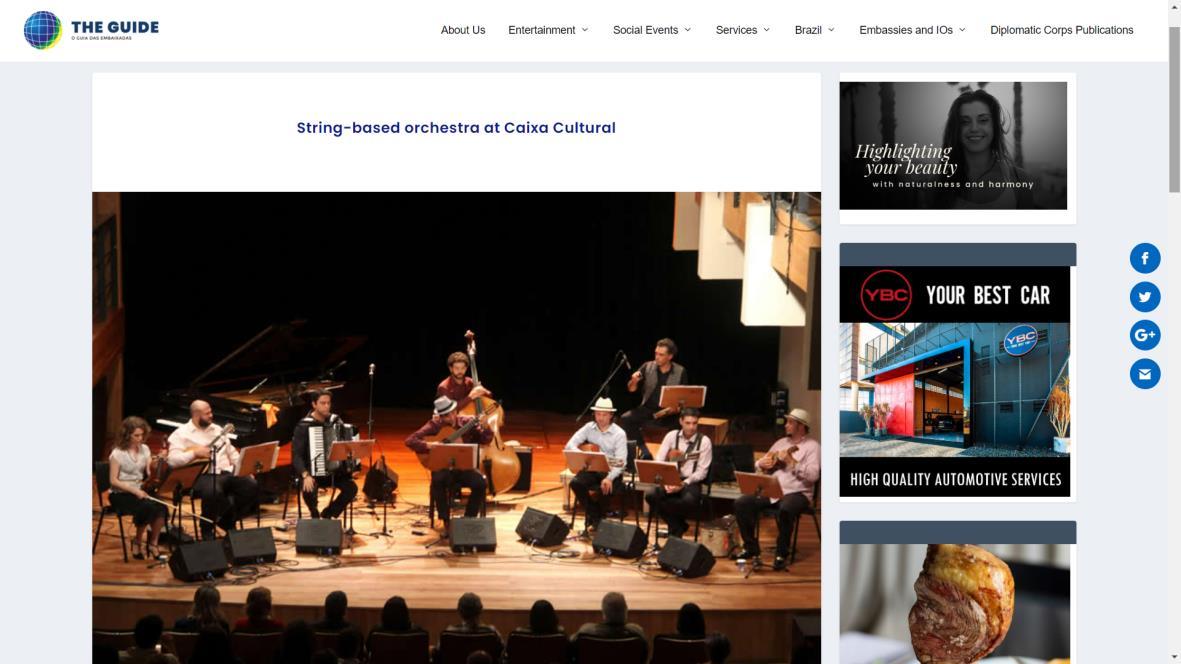Open Embassies and IOs submenu chevron
Image resolution: width=1181 pixels, height=664 pixels.
click(x=962, y=30)
